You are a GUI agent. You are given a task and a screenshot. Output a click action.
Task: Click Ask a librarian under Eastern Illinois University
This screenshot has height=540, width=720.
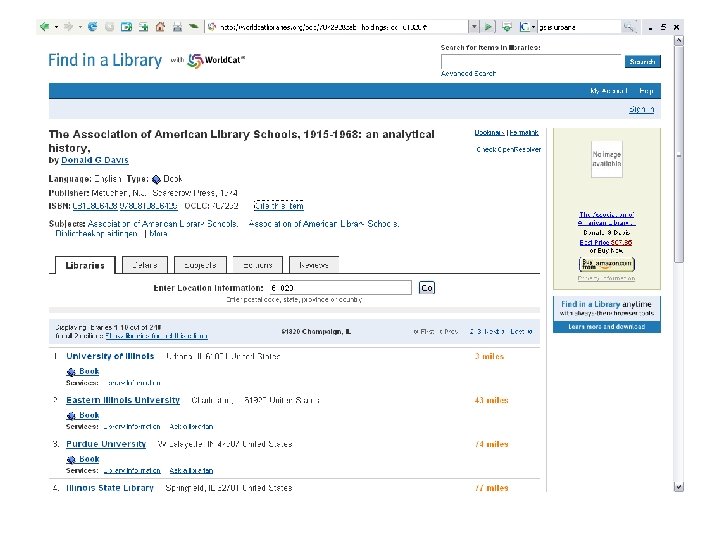[x=191, y=427]
